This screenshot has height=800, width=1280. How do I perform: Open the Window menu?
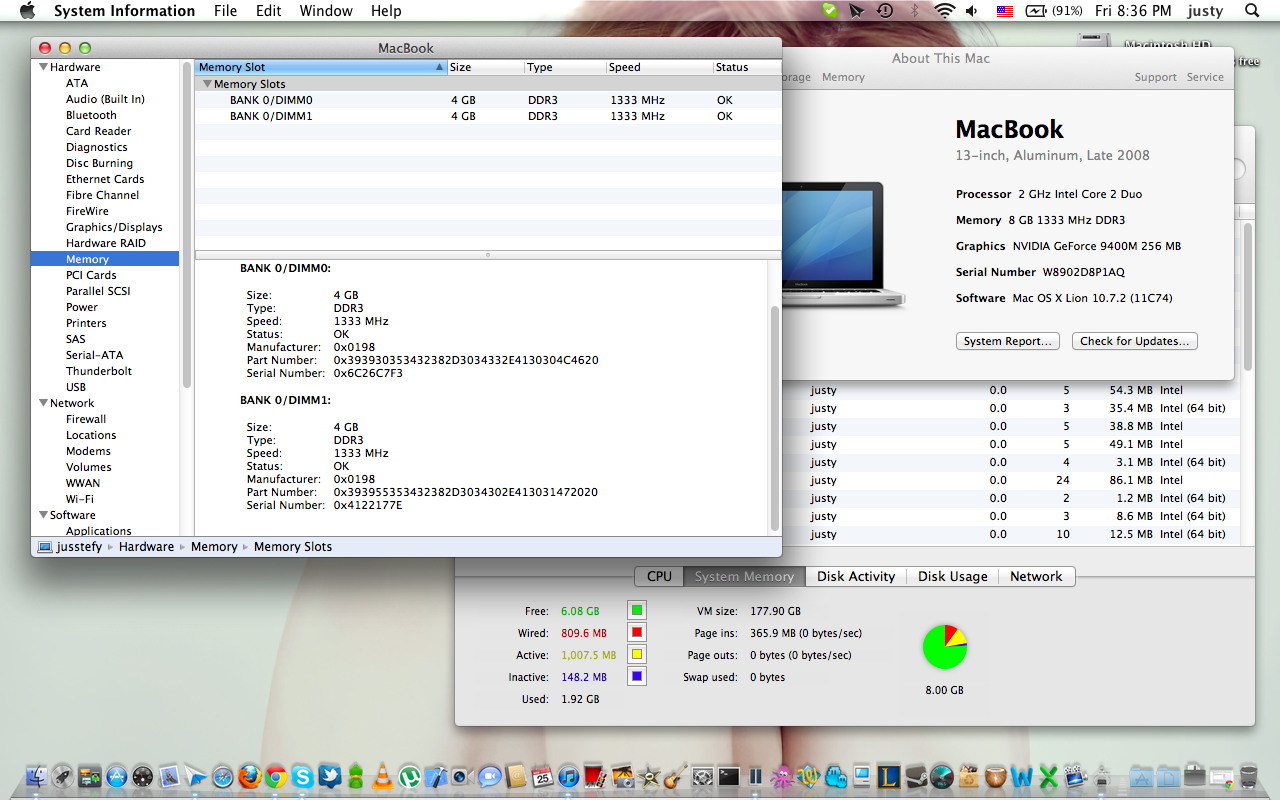click(326, 11)
